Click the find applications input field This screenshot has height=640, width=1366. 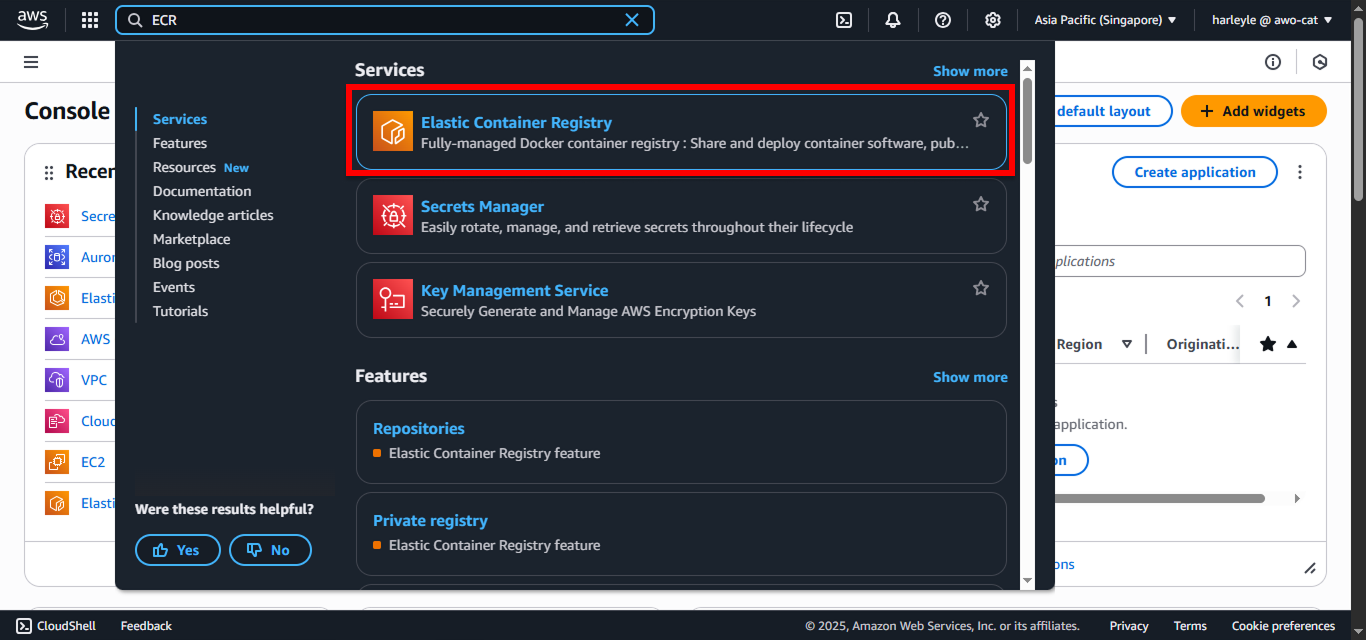[1180, 261]
